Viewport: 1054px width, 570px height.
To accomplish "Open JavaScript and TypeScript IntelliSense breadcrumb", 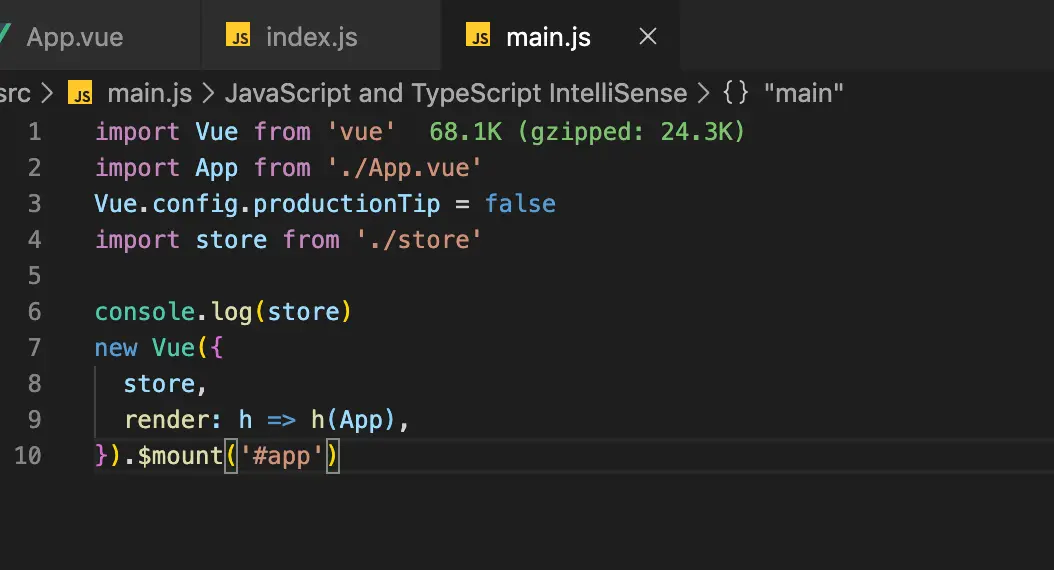I will point(456,94).
